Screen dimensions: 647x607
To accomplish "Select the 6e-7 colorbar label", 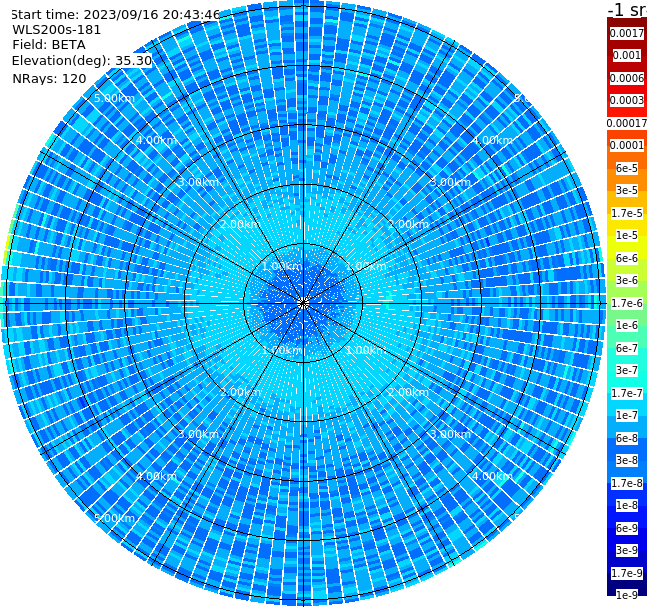I will (627, 348).
